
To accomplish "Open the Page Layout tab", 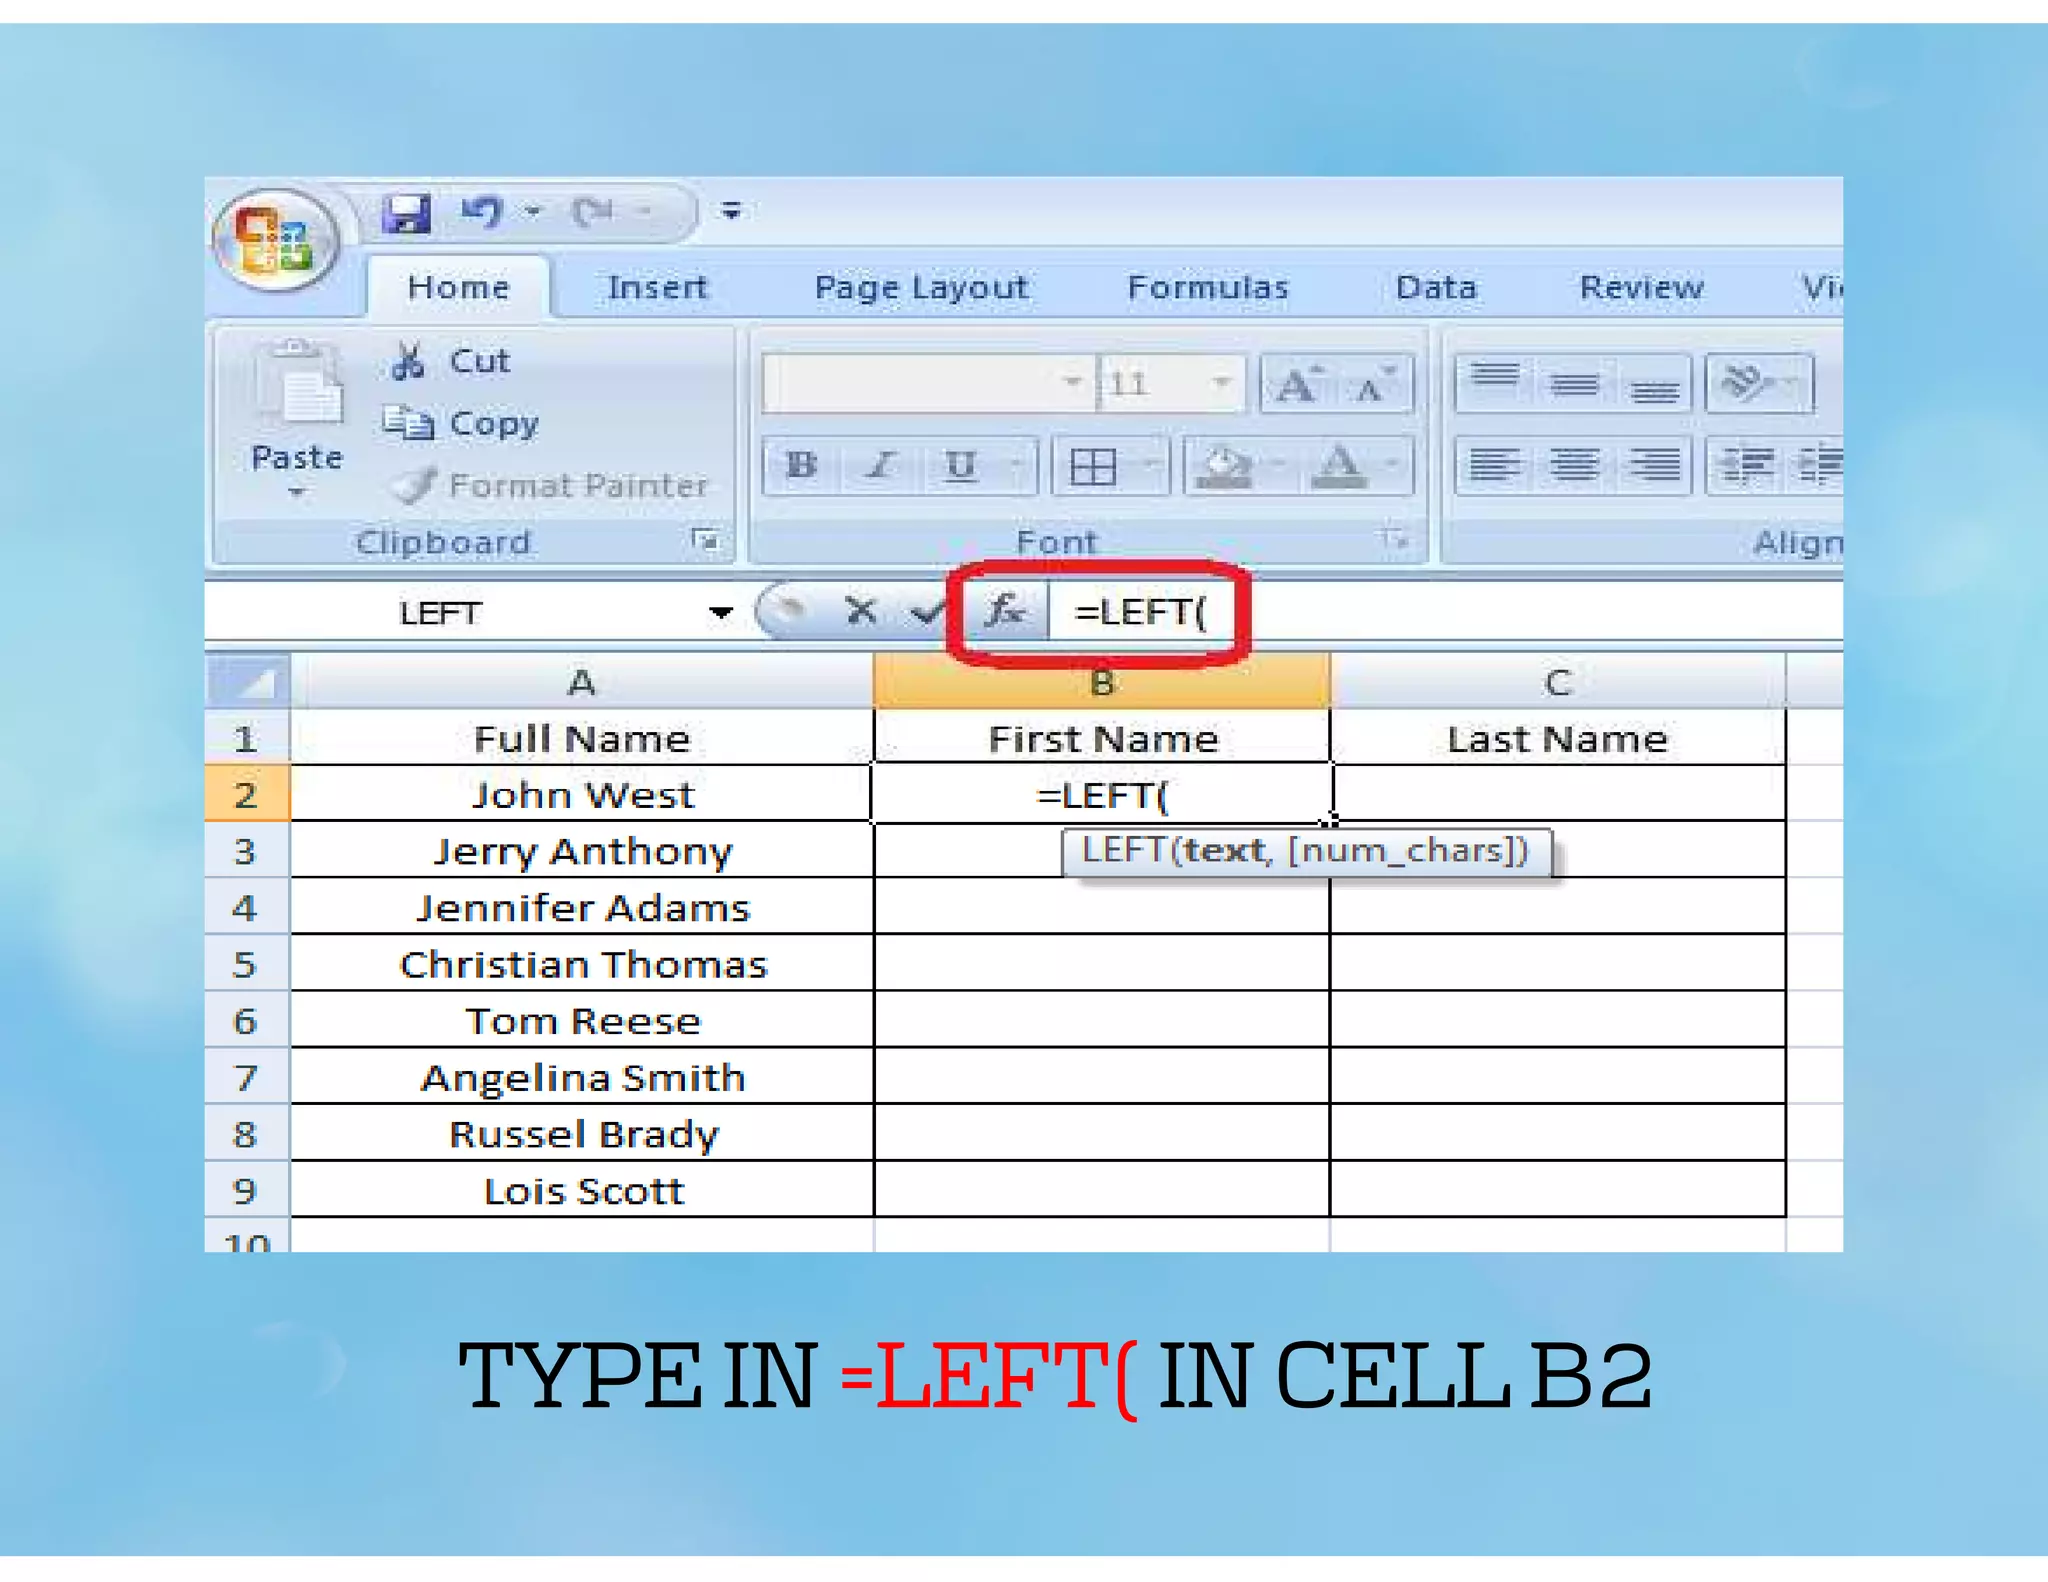I will [920, 288].
